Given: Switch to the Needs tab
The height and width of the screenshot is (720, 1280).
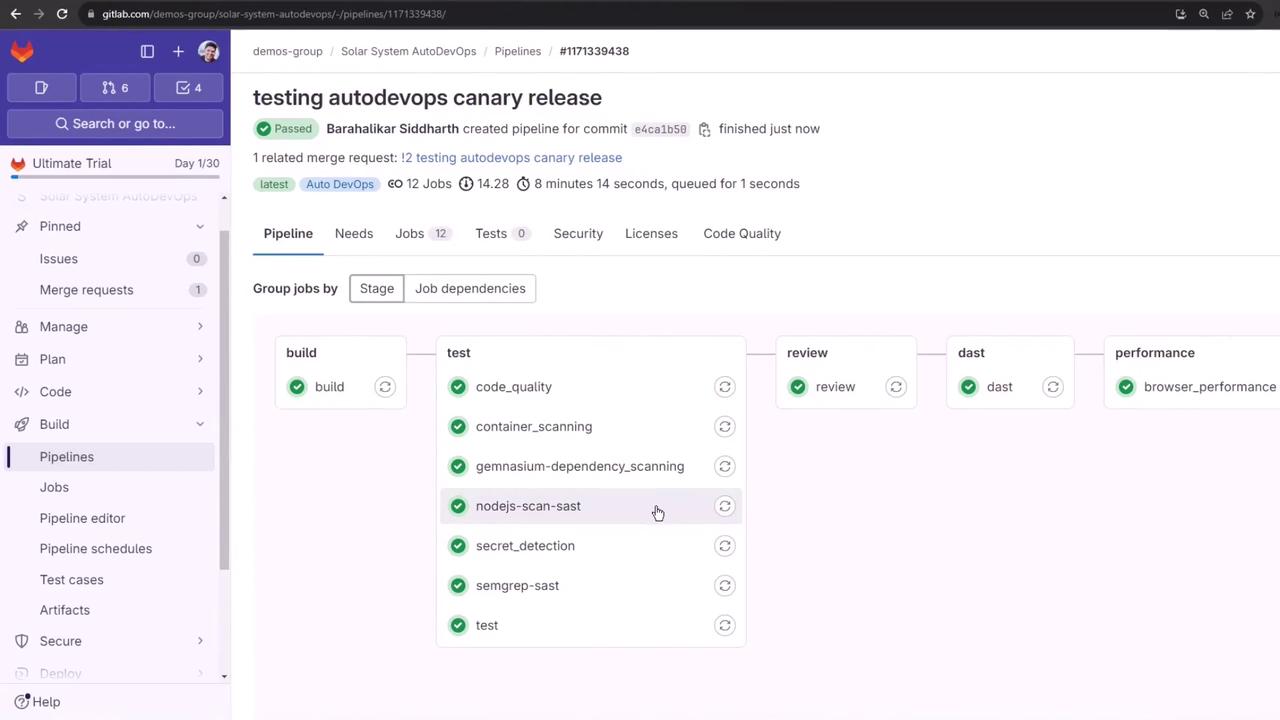Looking at the screenshot, I should [x=354, y=234].
